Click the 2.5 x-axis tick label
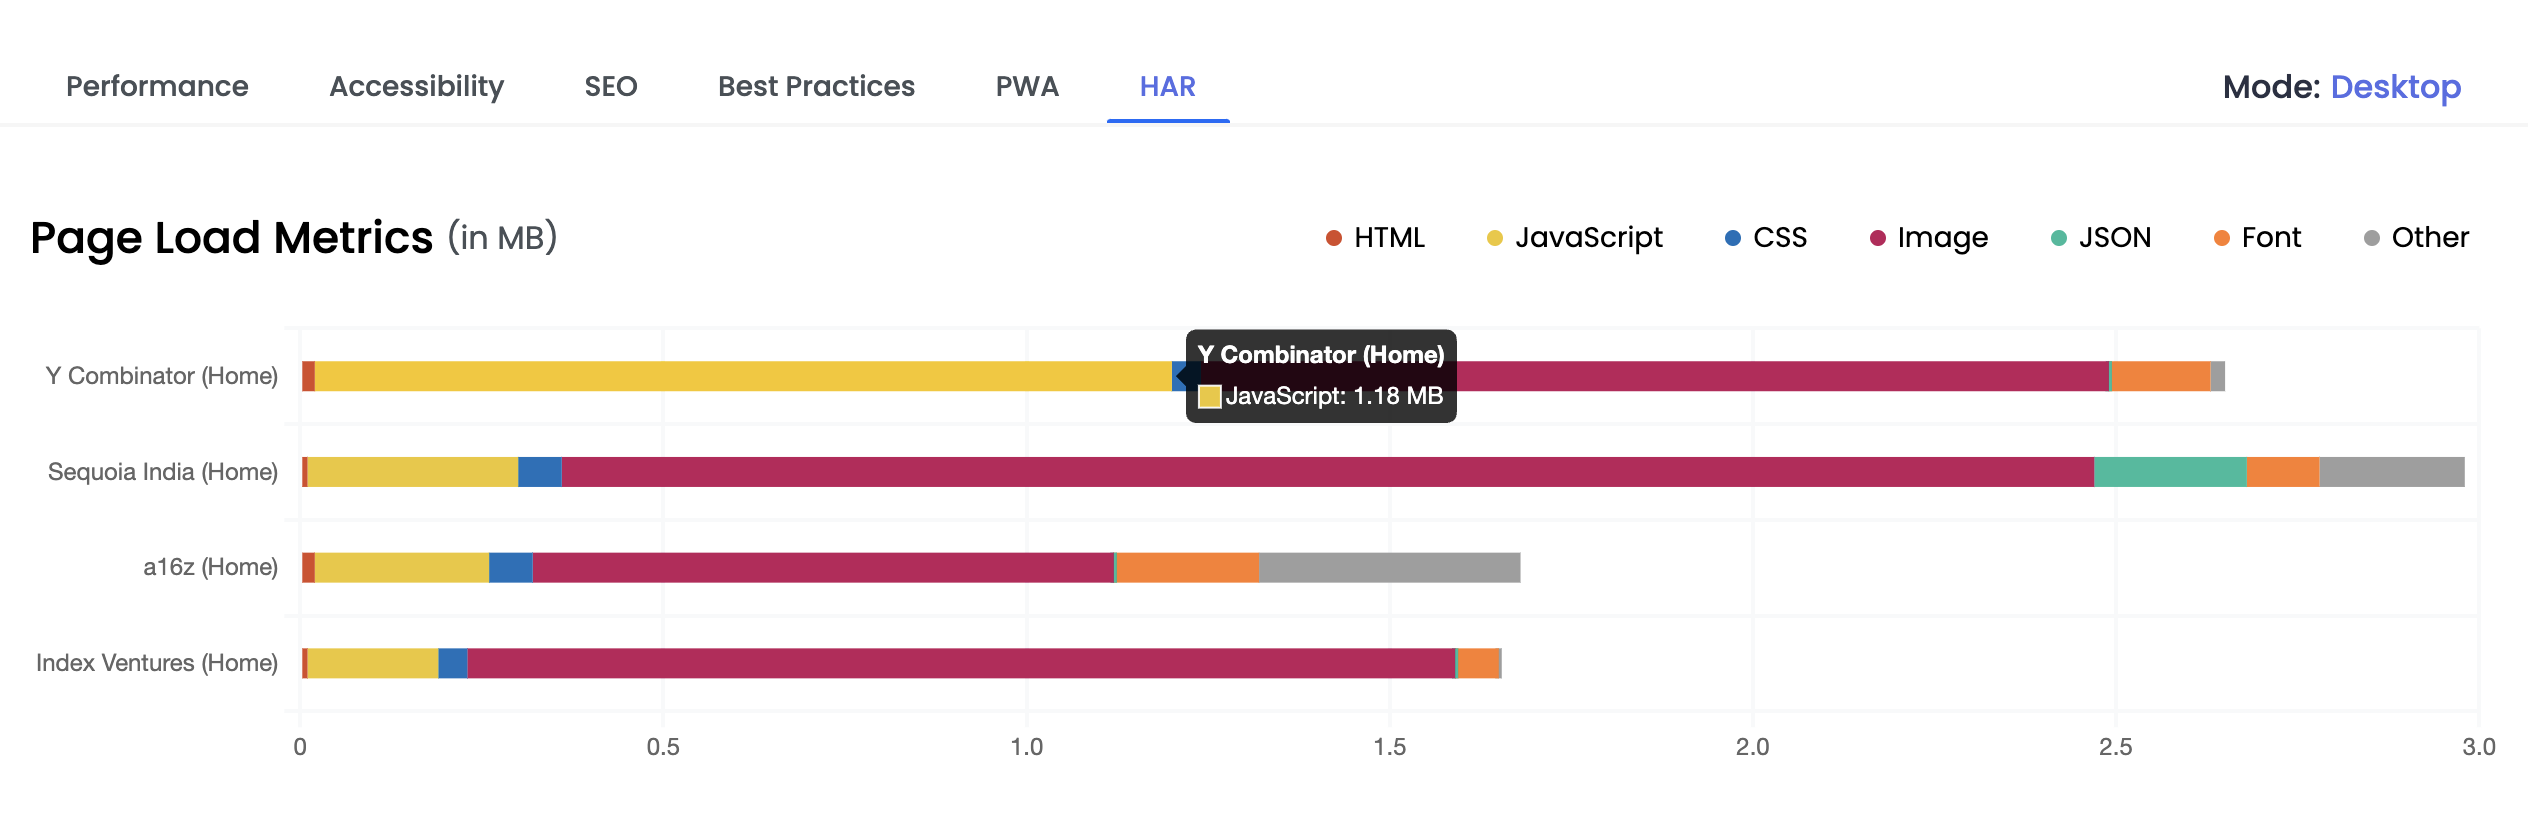Image resolution: width=2528 pixels, height=832 pixels. point(2116,747)
